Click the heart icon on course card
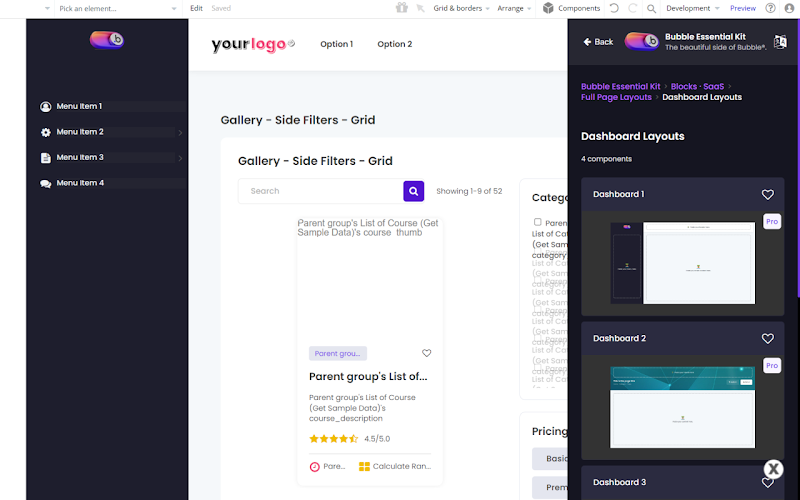This screenshot has height=500, width=800. coord(427,353)
